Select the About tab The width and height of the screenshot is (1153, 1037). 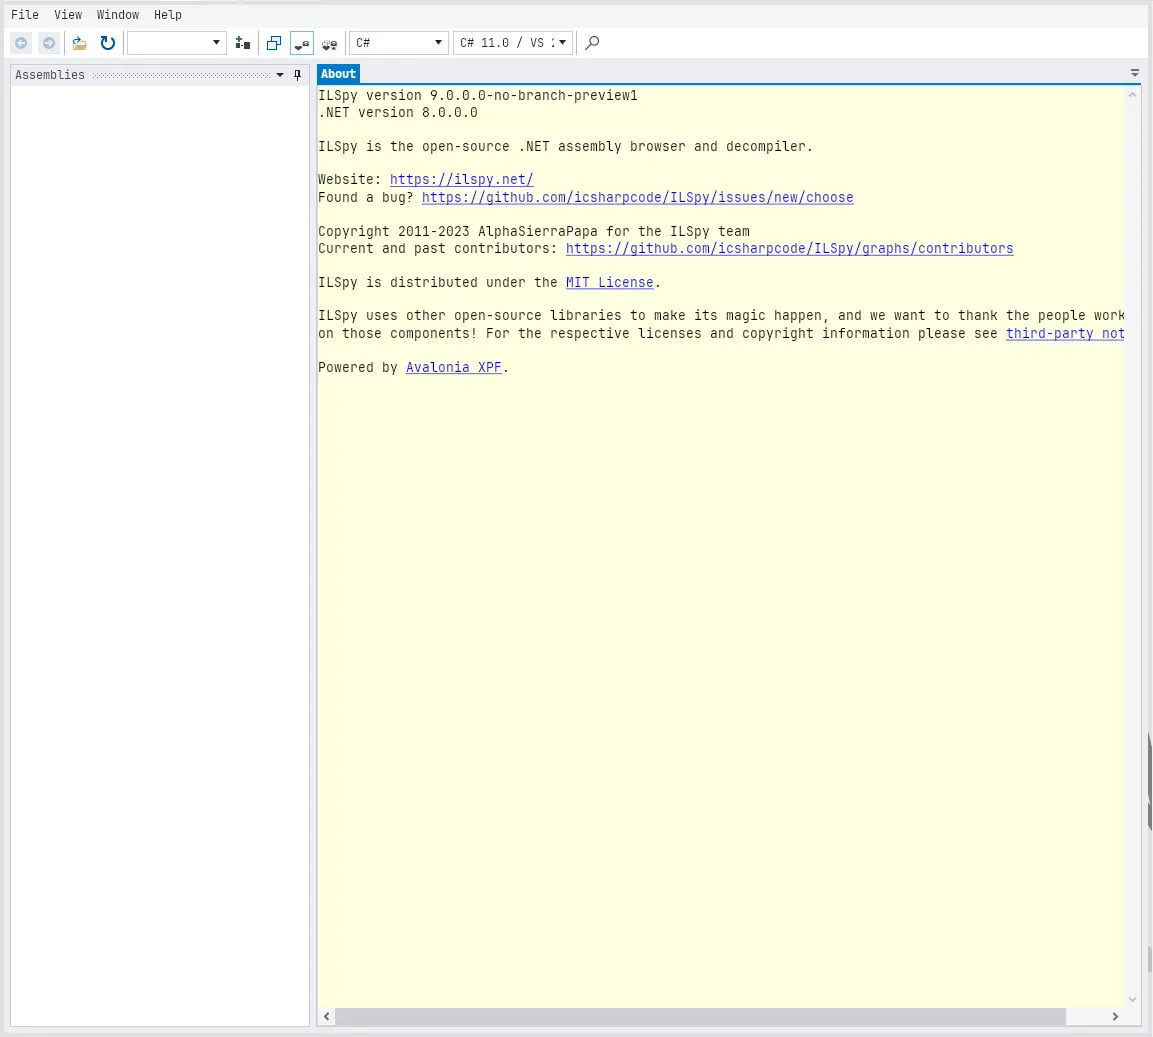[338, 74]
